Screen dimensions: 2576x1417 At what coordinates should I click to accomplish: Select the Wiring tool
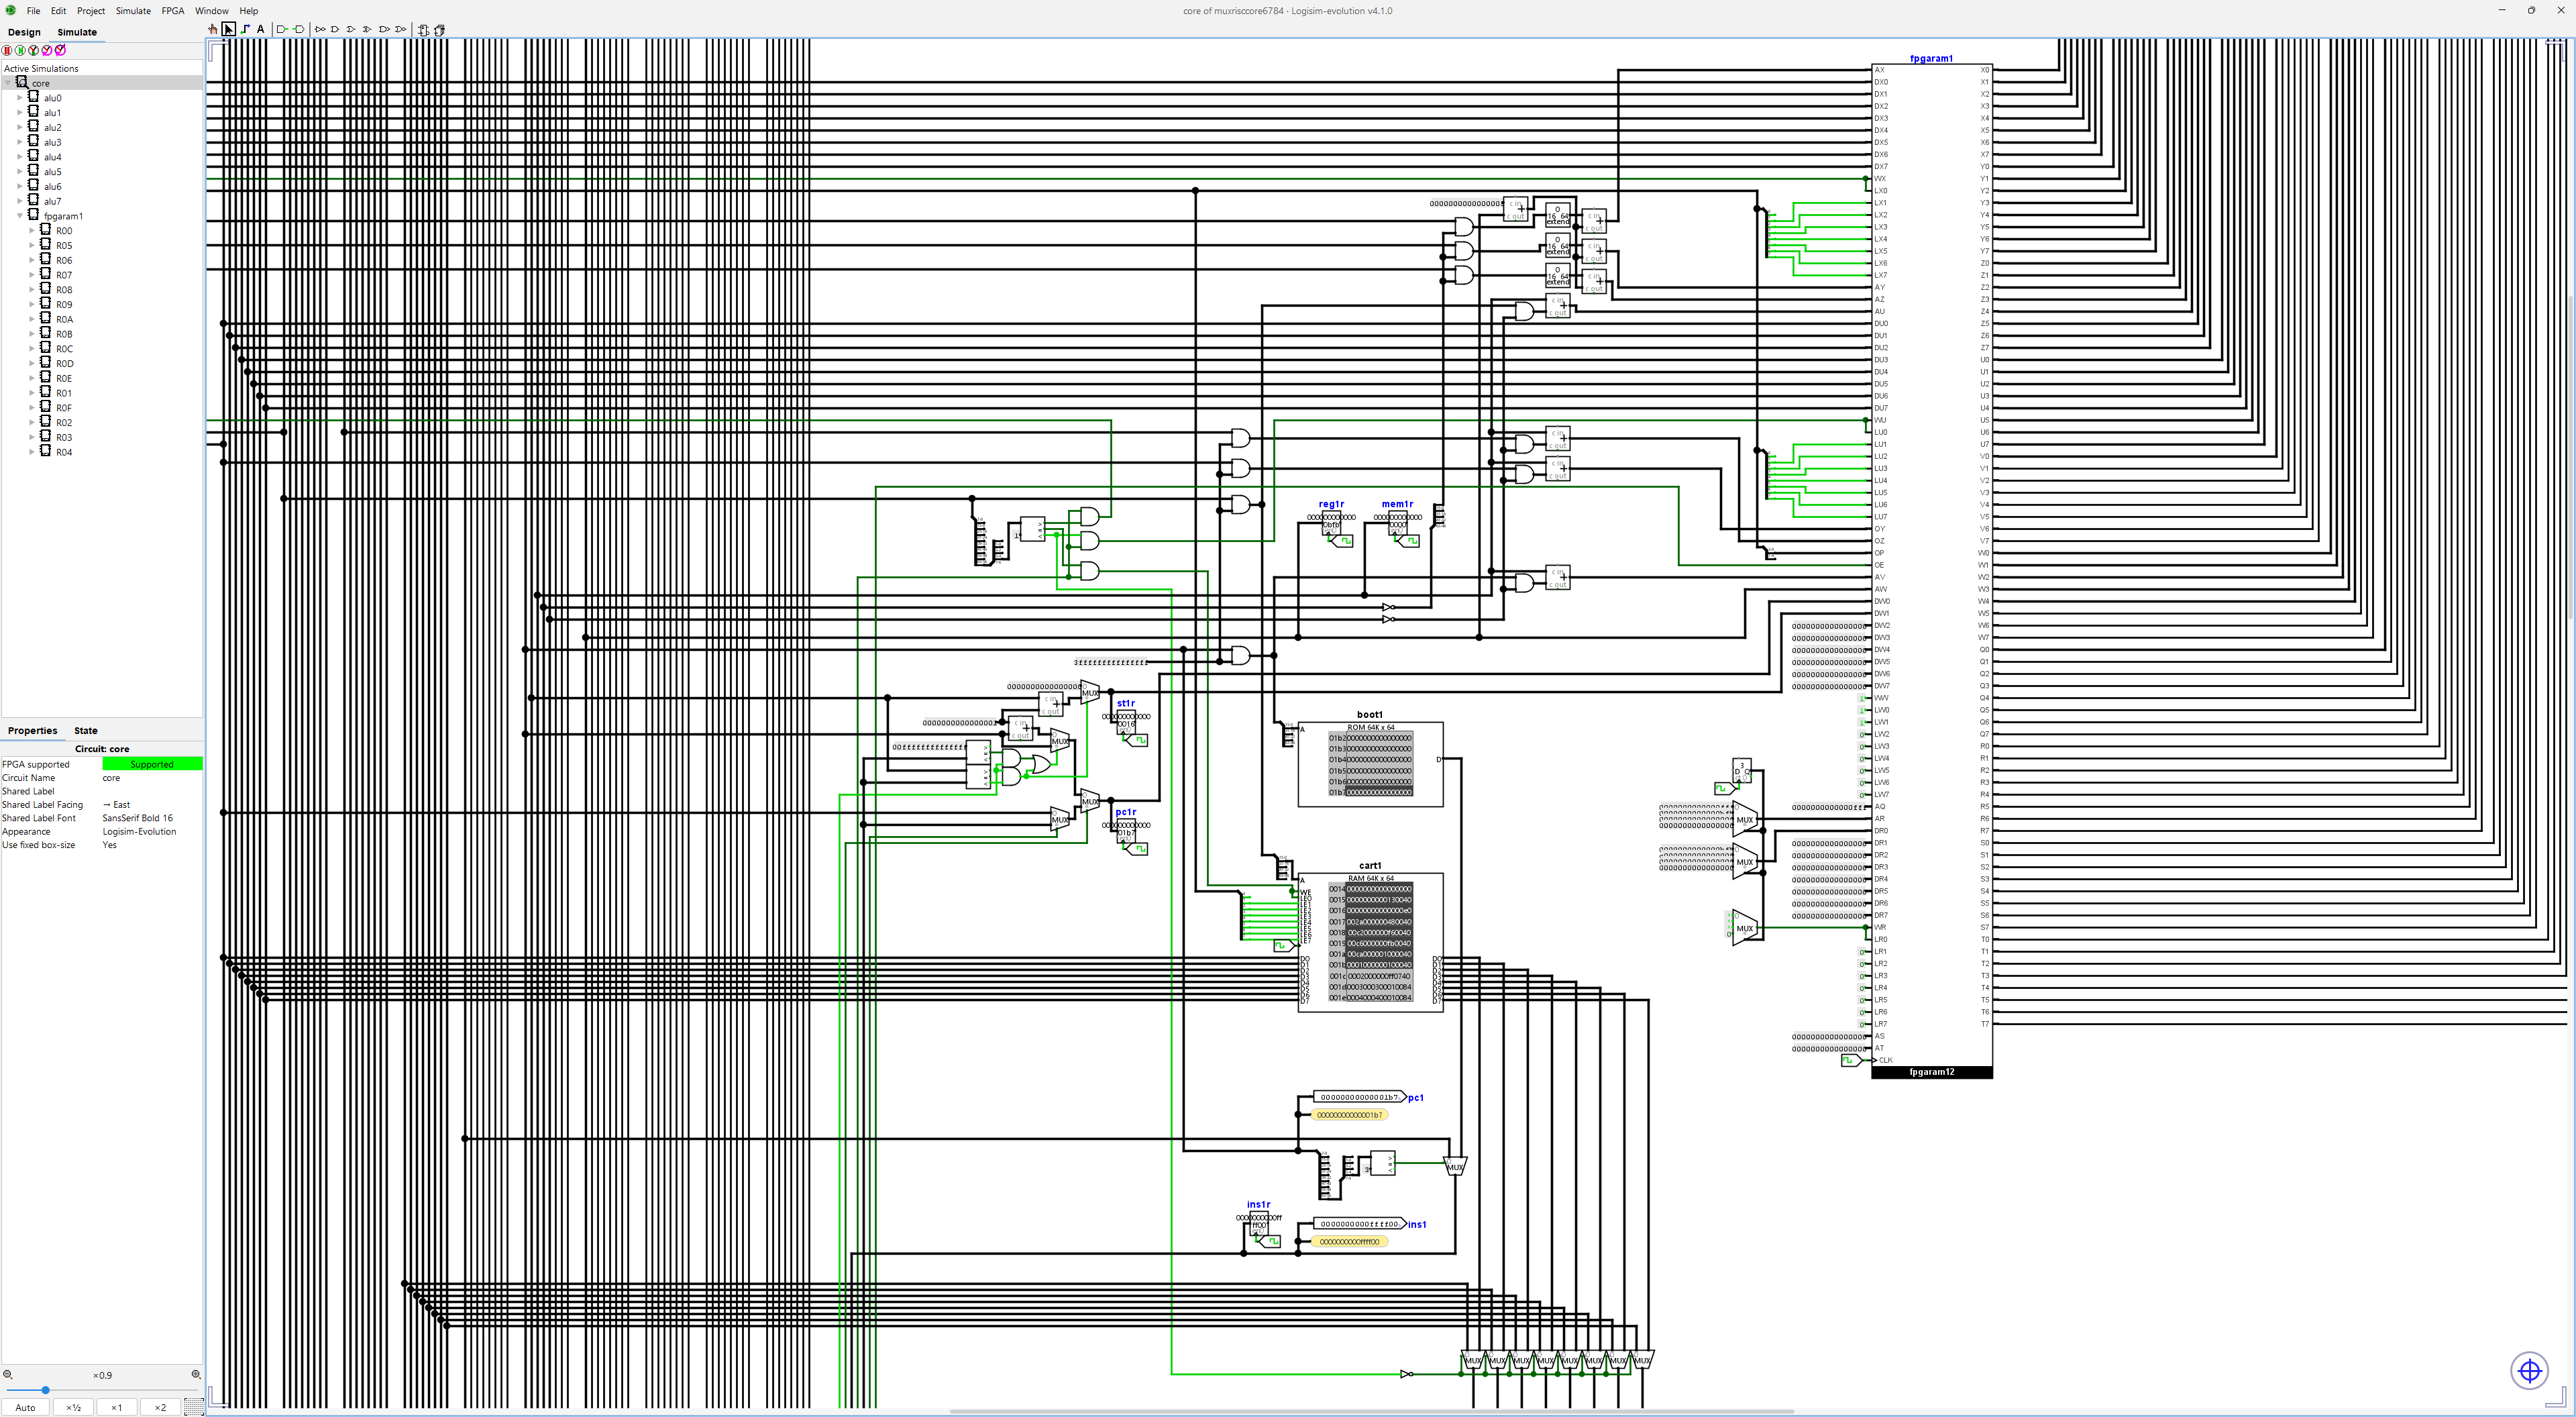245,30
